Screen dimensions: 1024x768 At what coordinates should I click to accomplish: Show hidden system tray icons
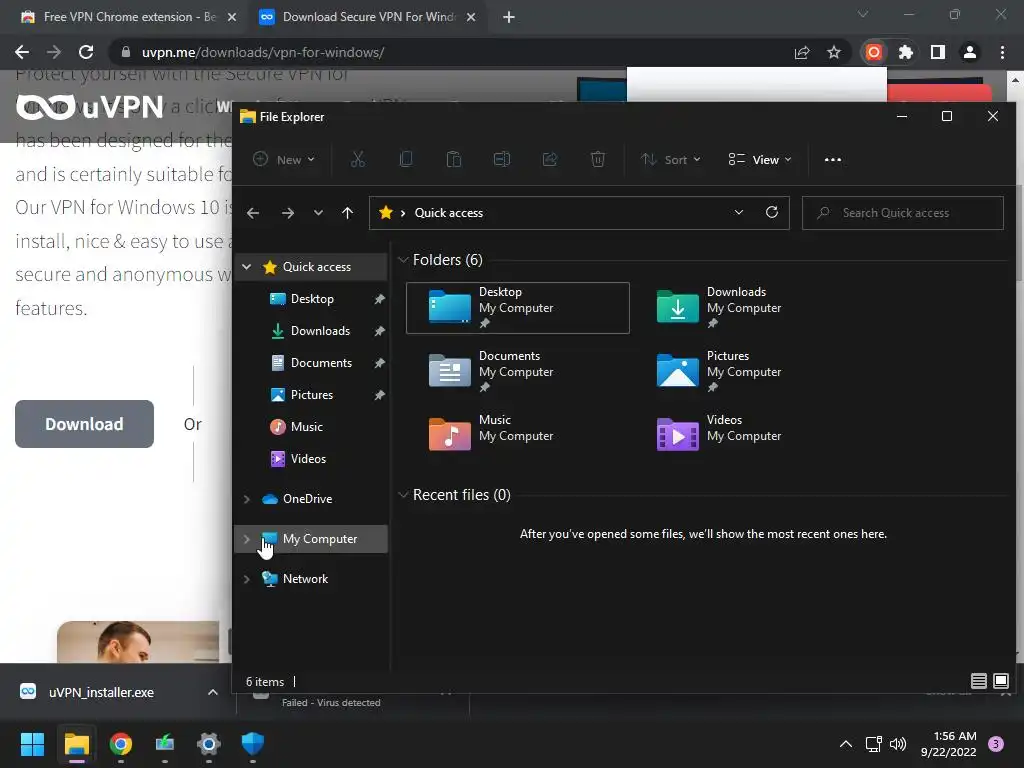846,744
